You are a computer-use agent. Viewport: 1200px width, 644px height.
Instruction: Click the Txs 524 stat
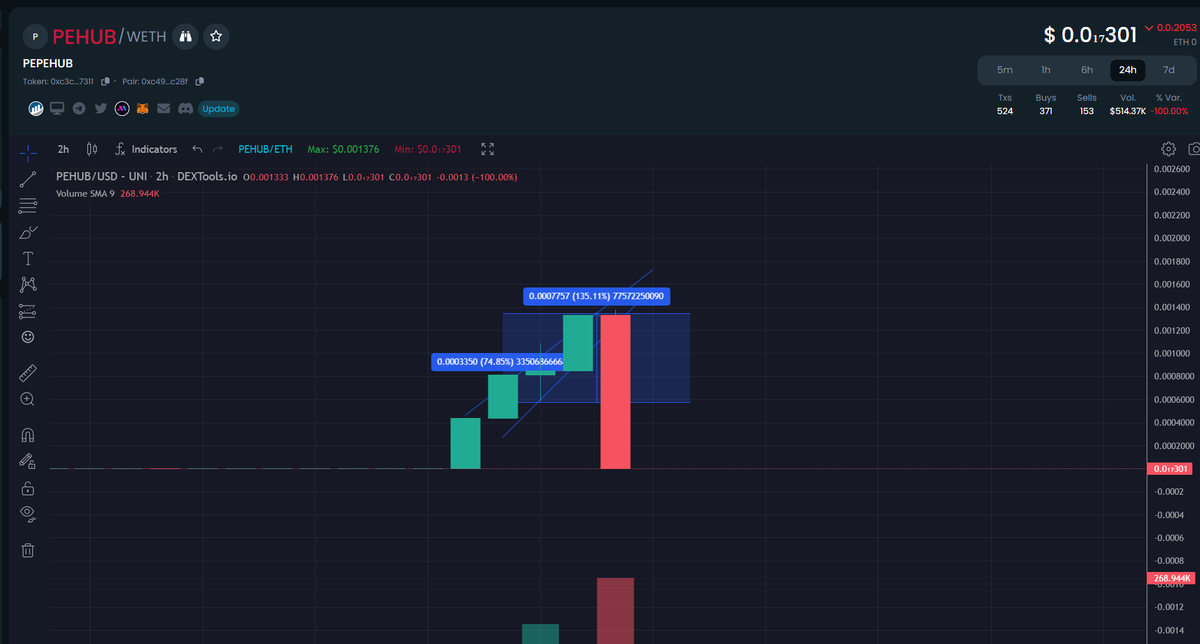[1005, 104]
